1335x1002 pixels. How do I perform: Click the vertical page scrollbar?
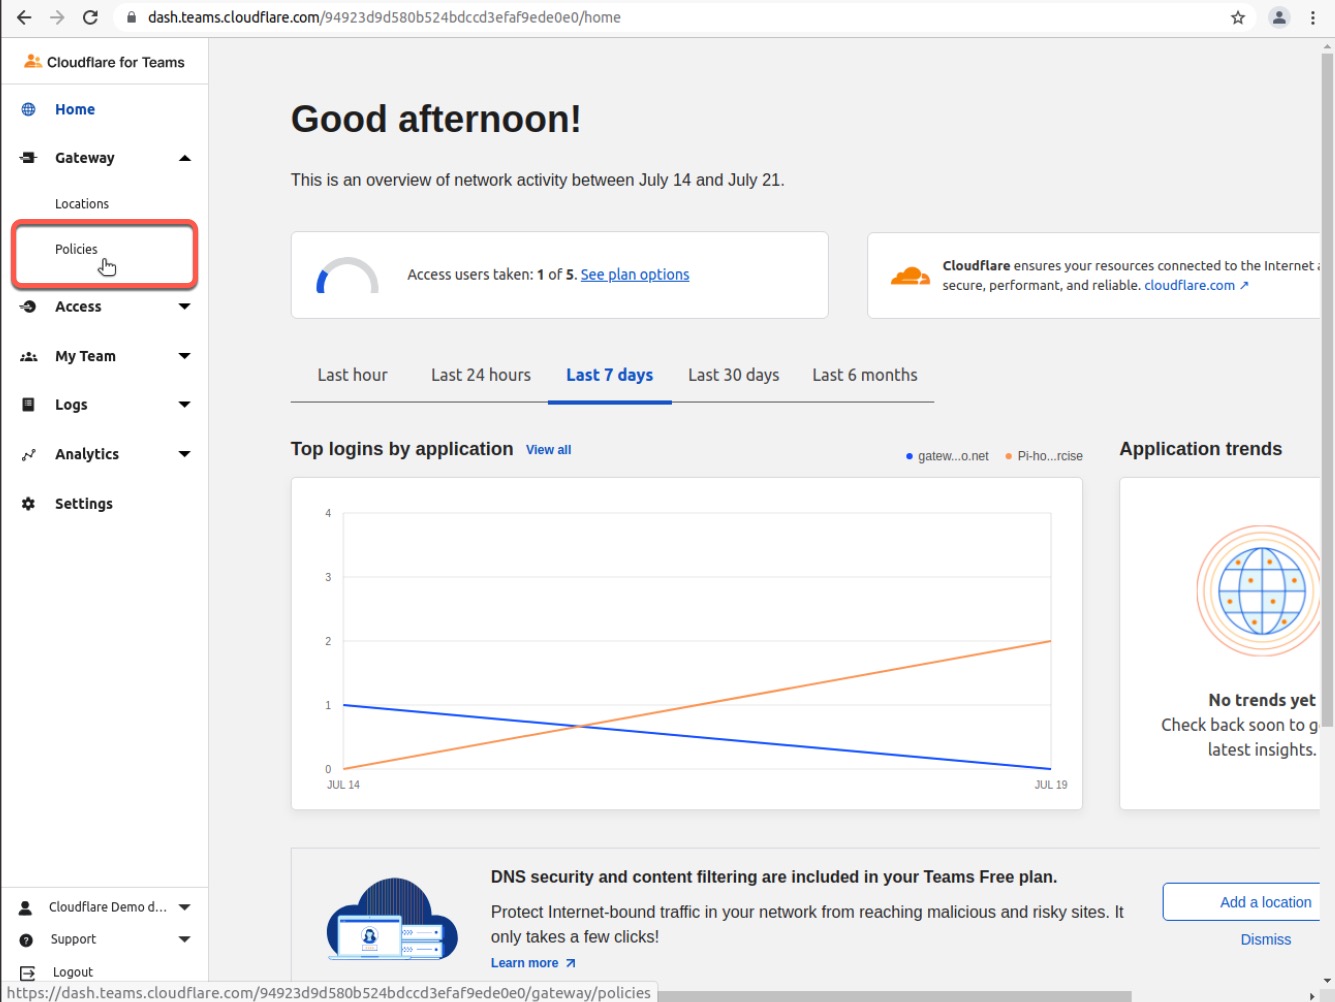click(1327, 389)
